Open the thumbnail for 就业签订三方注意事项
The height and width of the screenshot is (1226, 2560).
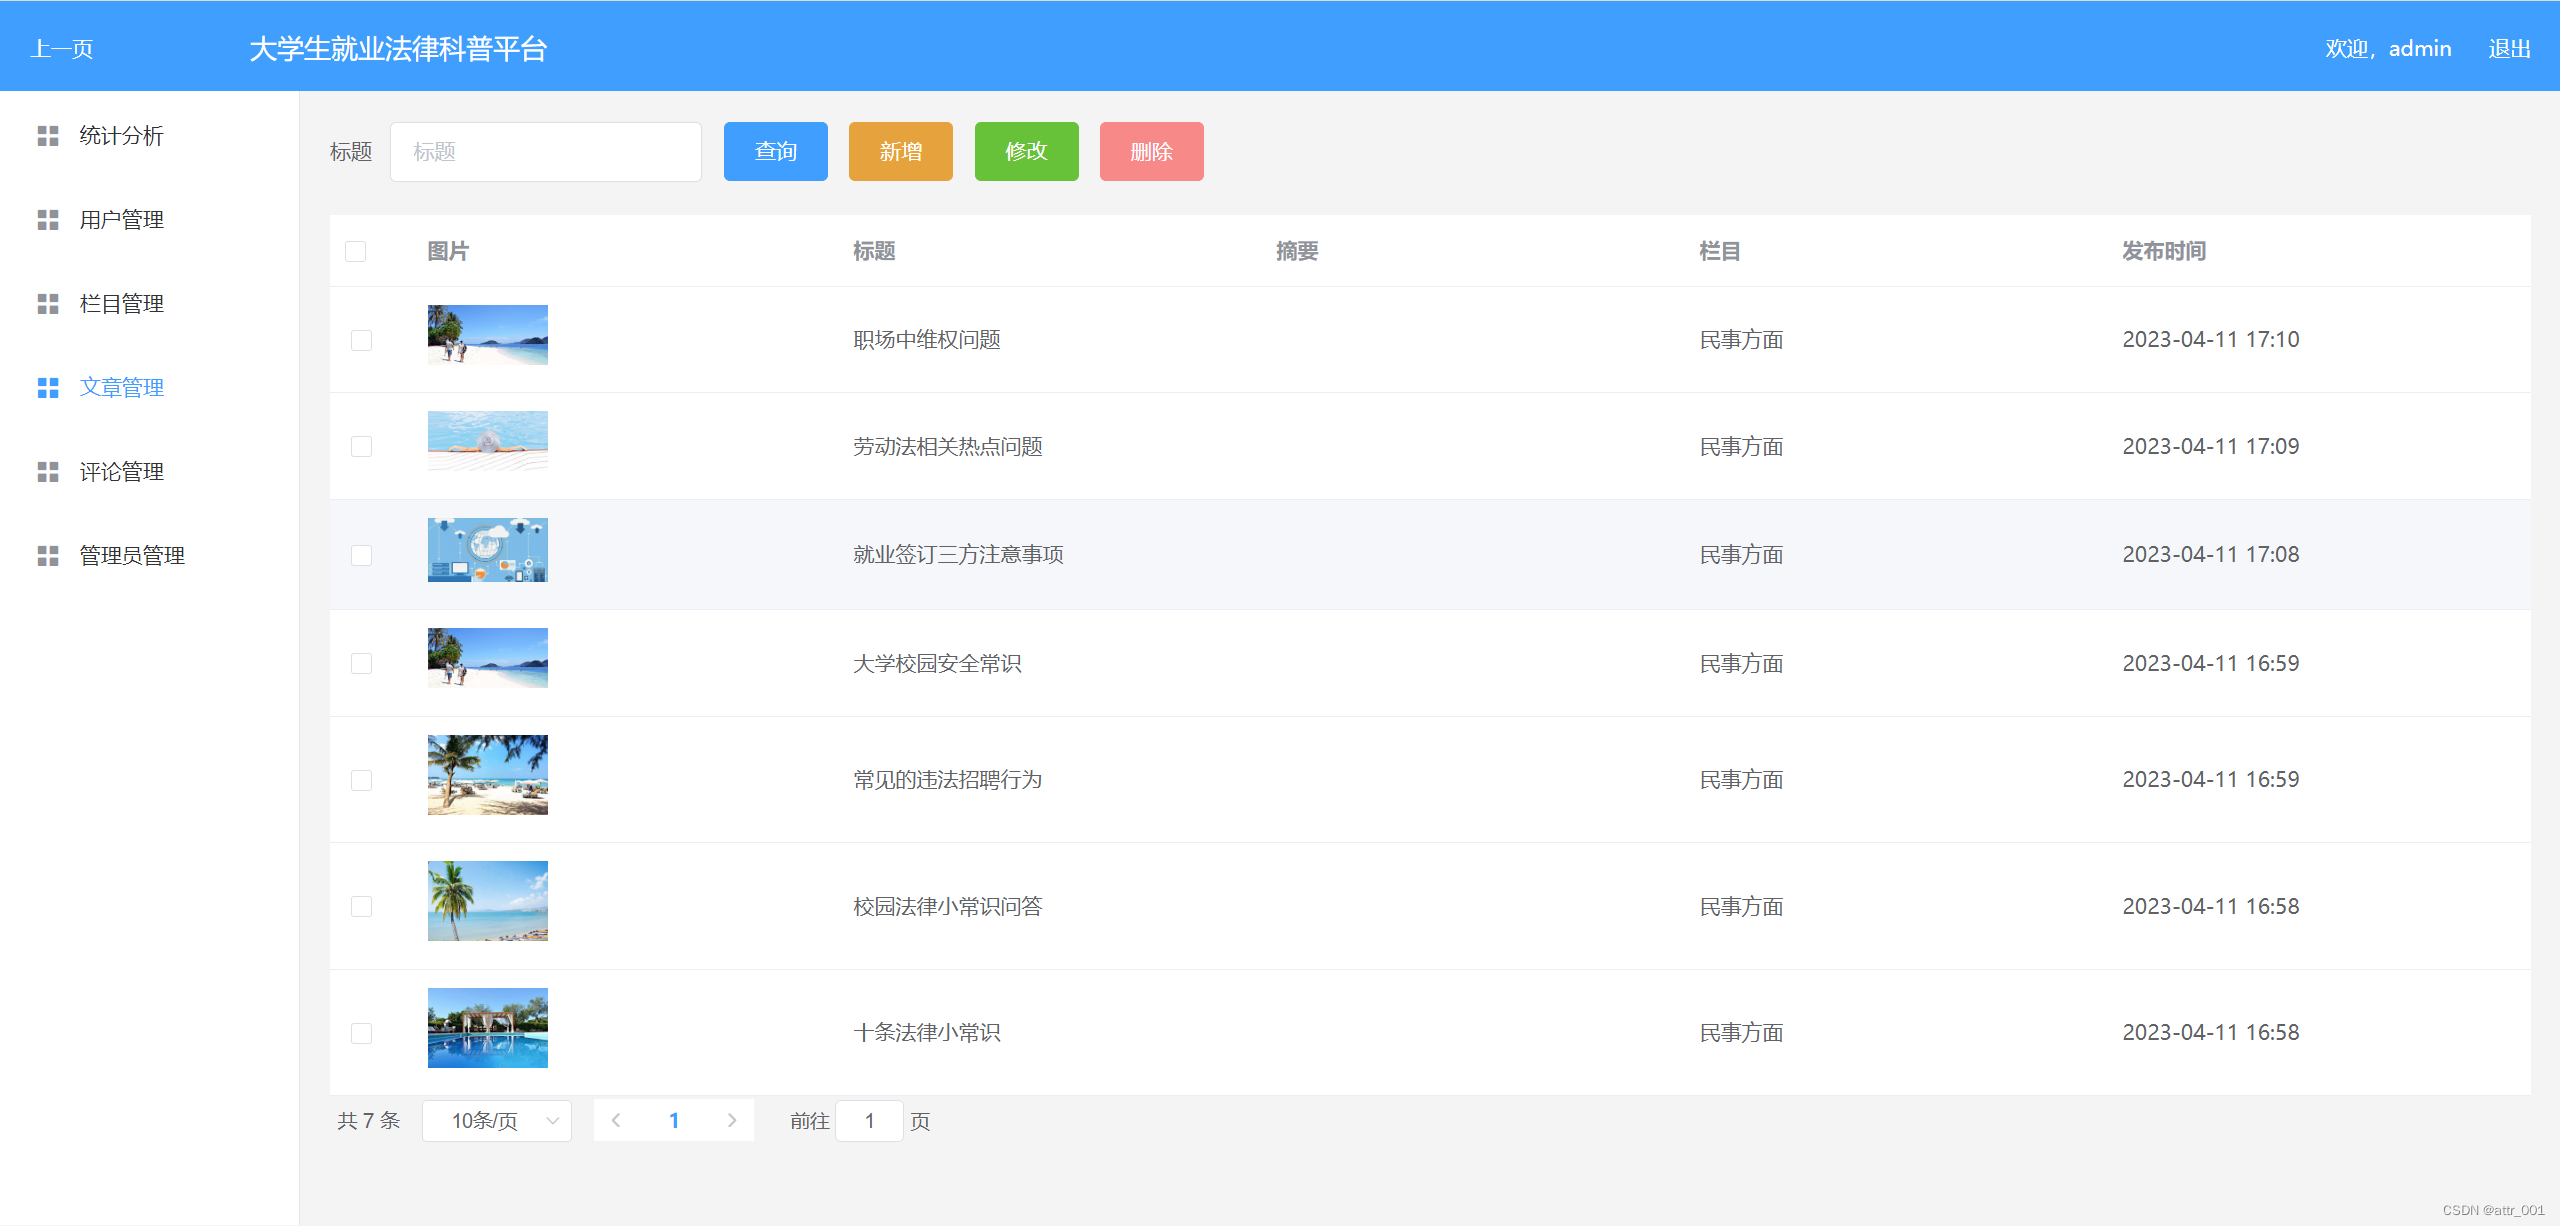pos(487,550)
